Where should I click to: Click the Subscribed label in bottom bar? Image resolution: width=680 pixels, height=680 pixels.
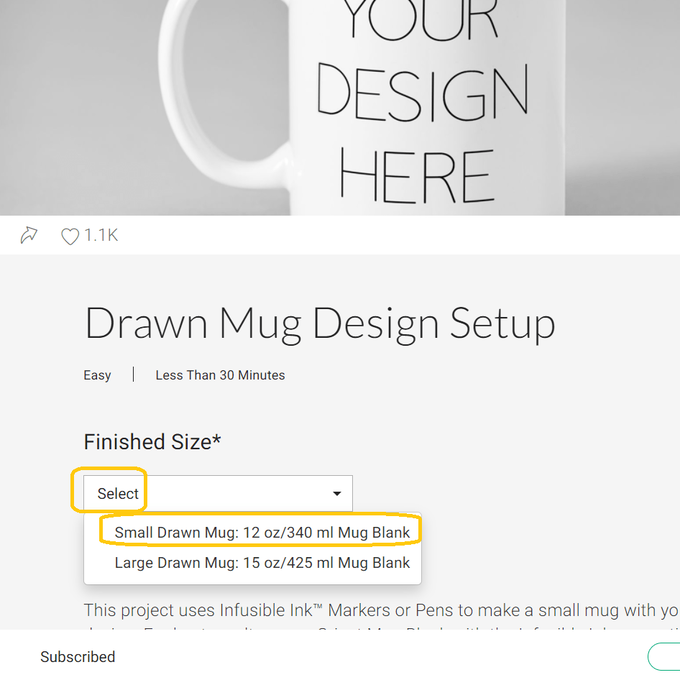coord(77,657)
